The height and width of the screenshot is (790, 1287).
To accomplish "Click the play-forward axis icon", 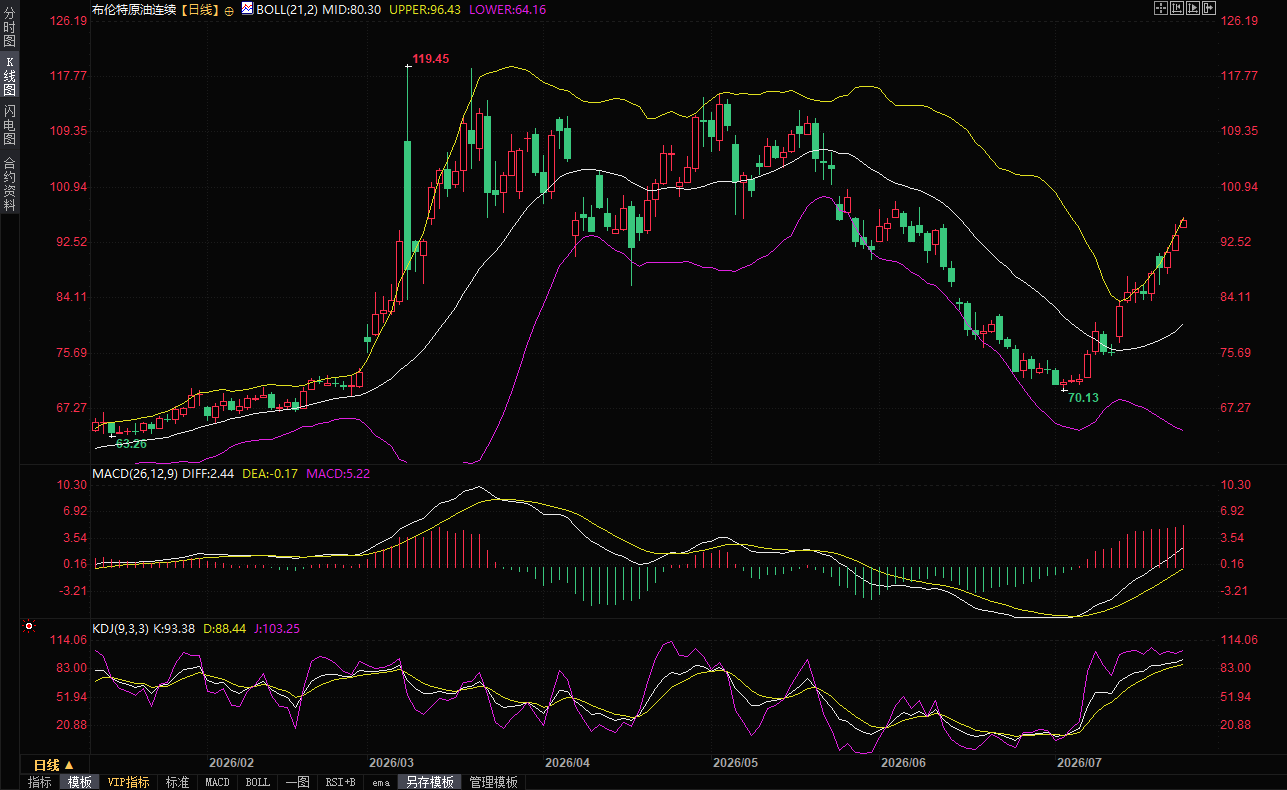I will point(1193,8).
